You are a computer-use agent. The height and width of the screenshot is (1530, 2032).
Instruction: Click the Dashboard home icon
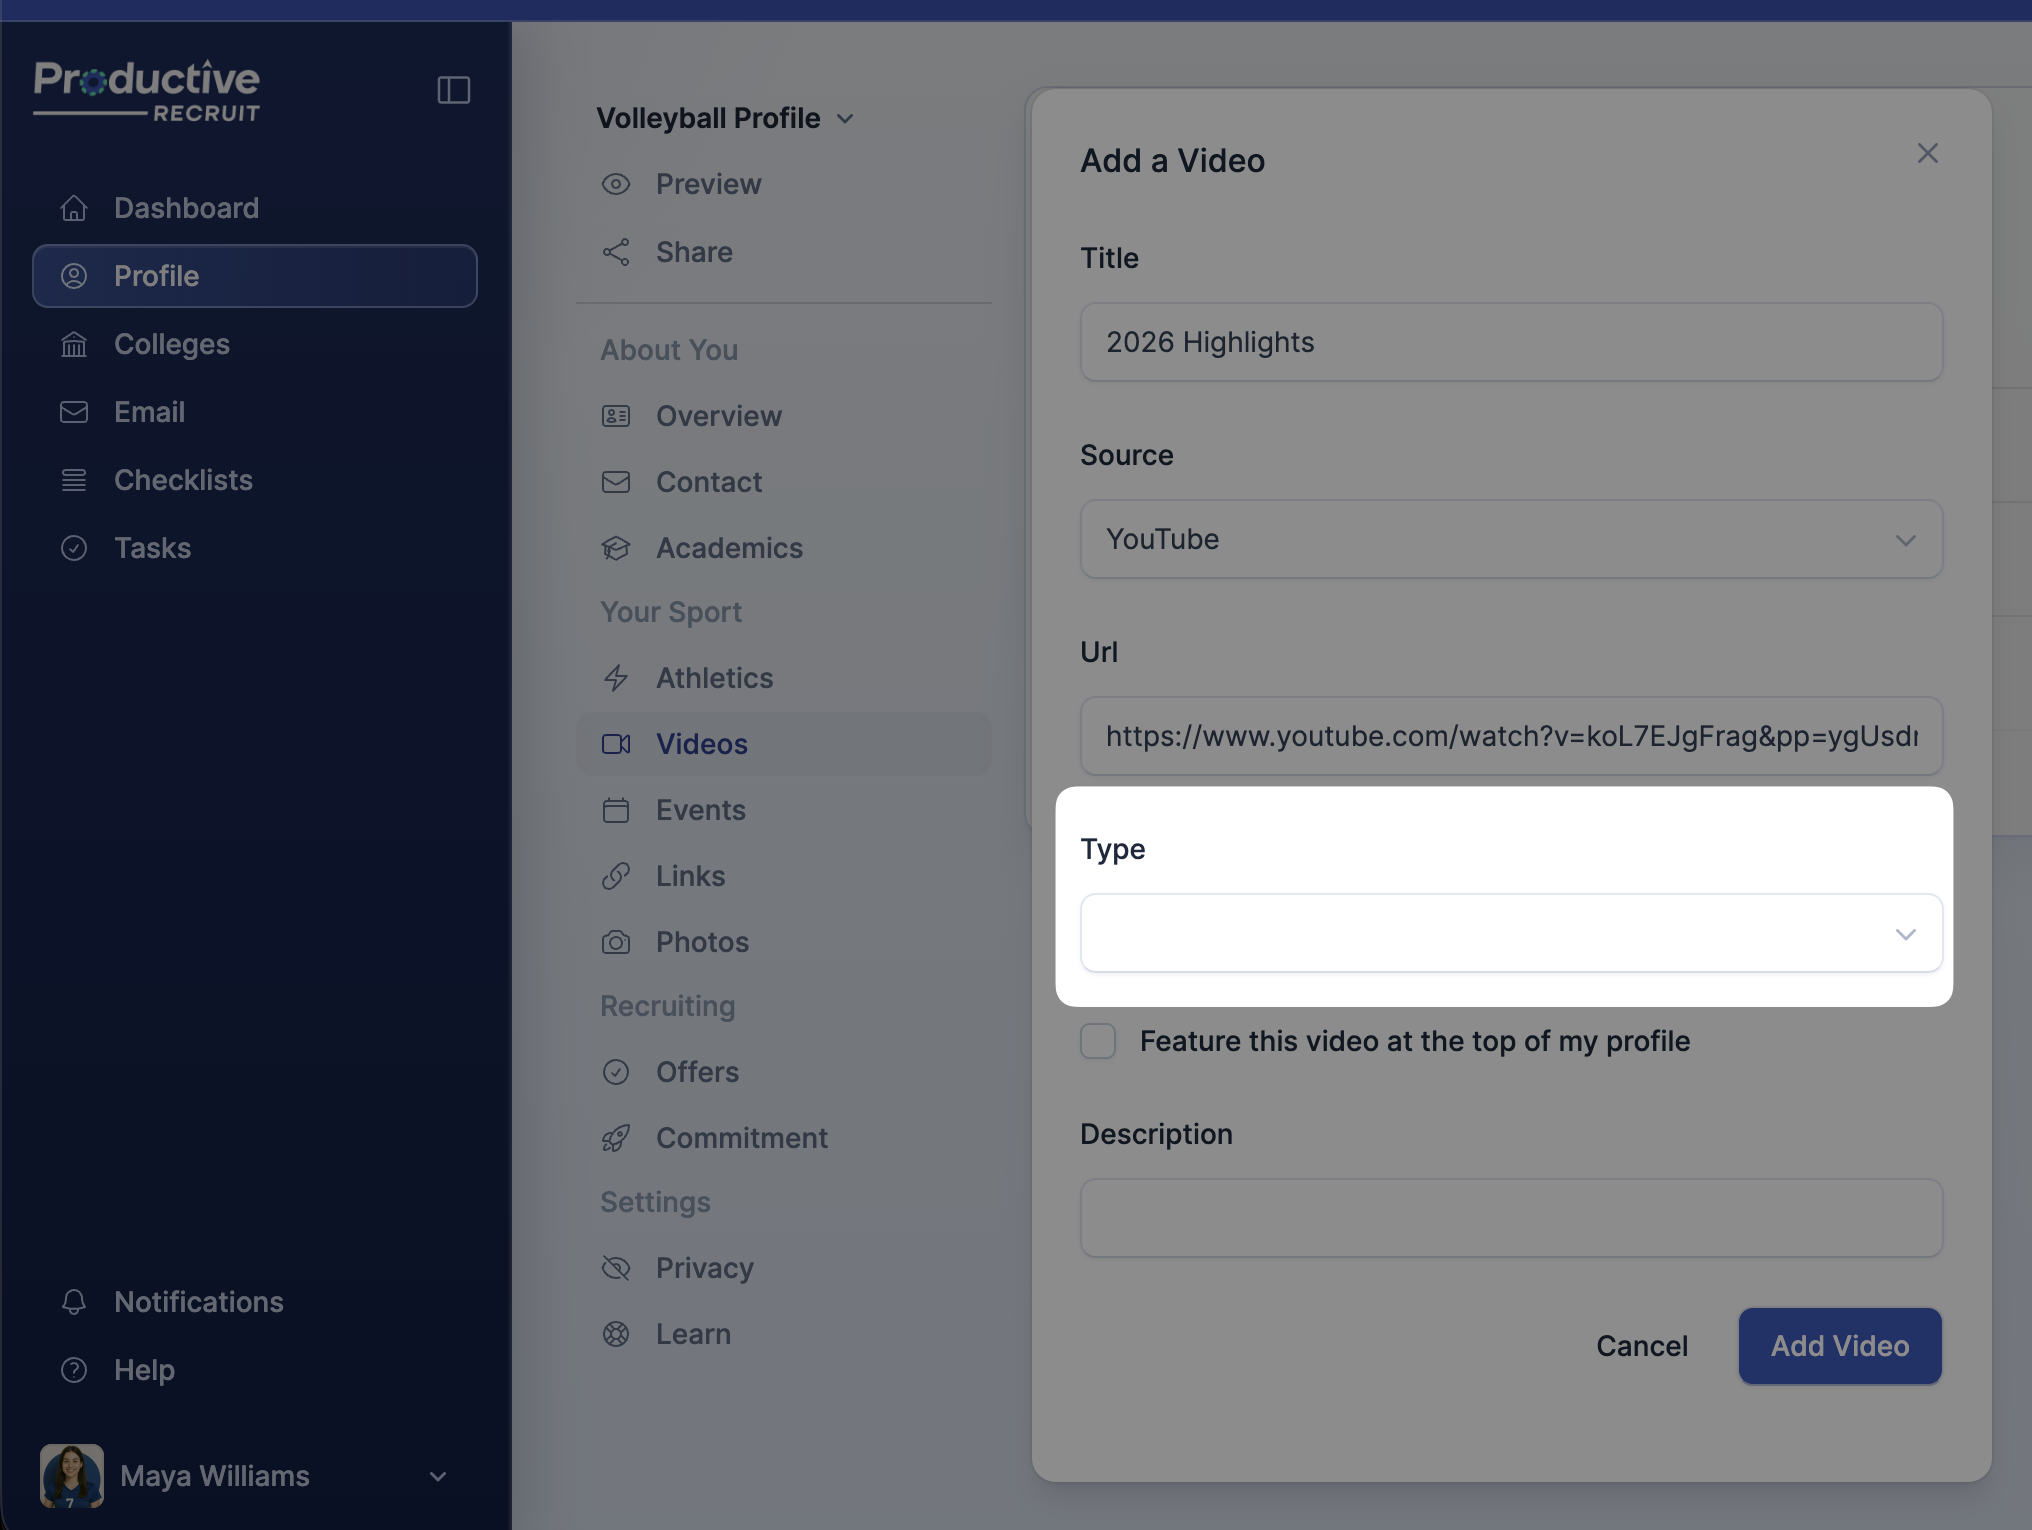coord(74,208)
